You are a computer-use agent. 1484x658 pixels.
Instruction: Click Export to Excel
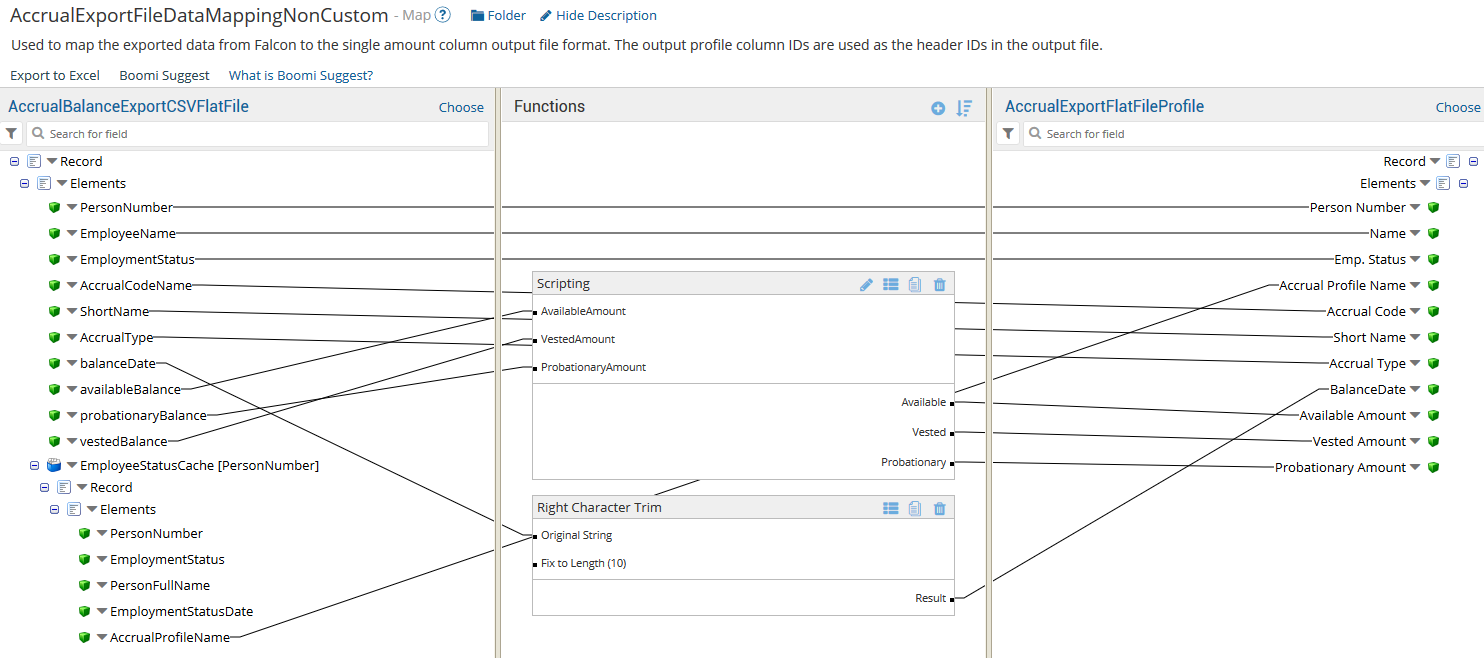click(x=55, y=75)
